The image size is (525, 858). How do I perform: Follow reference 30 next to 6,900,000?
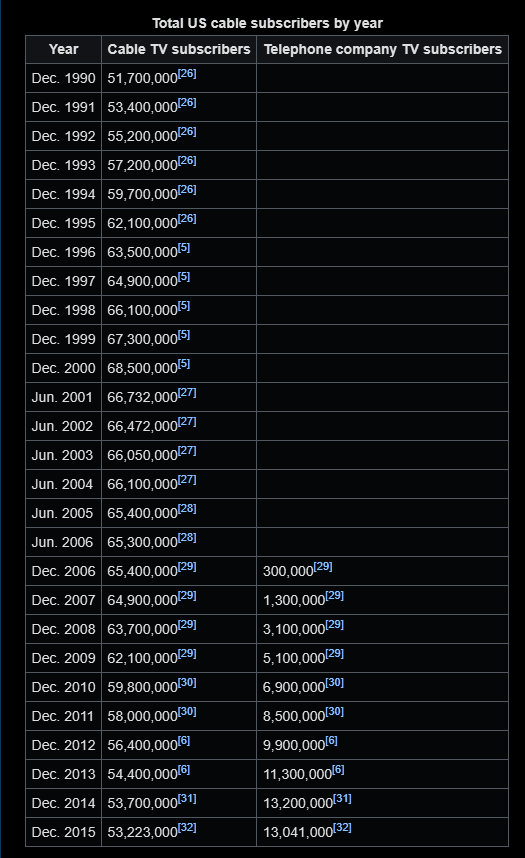[x=334, y=683]
